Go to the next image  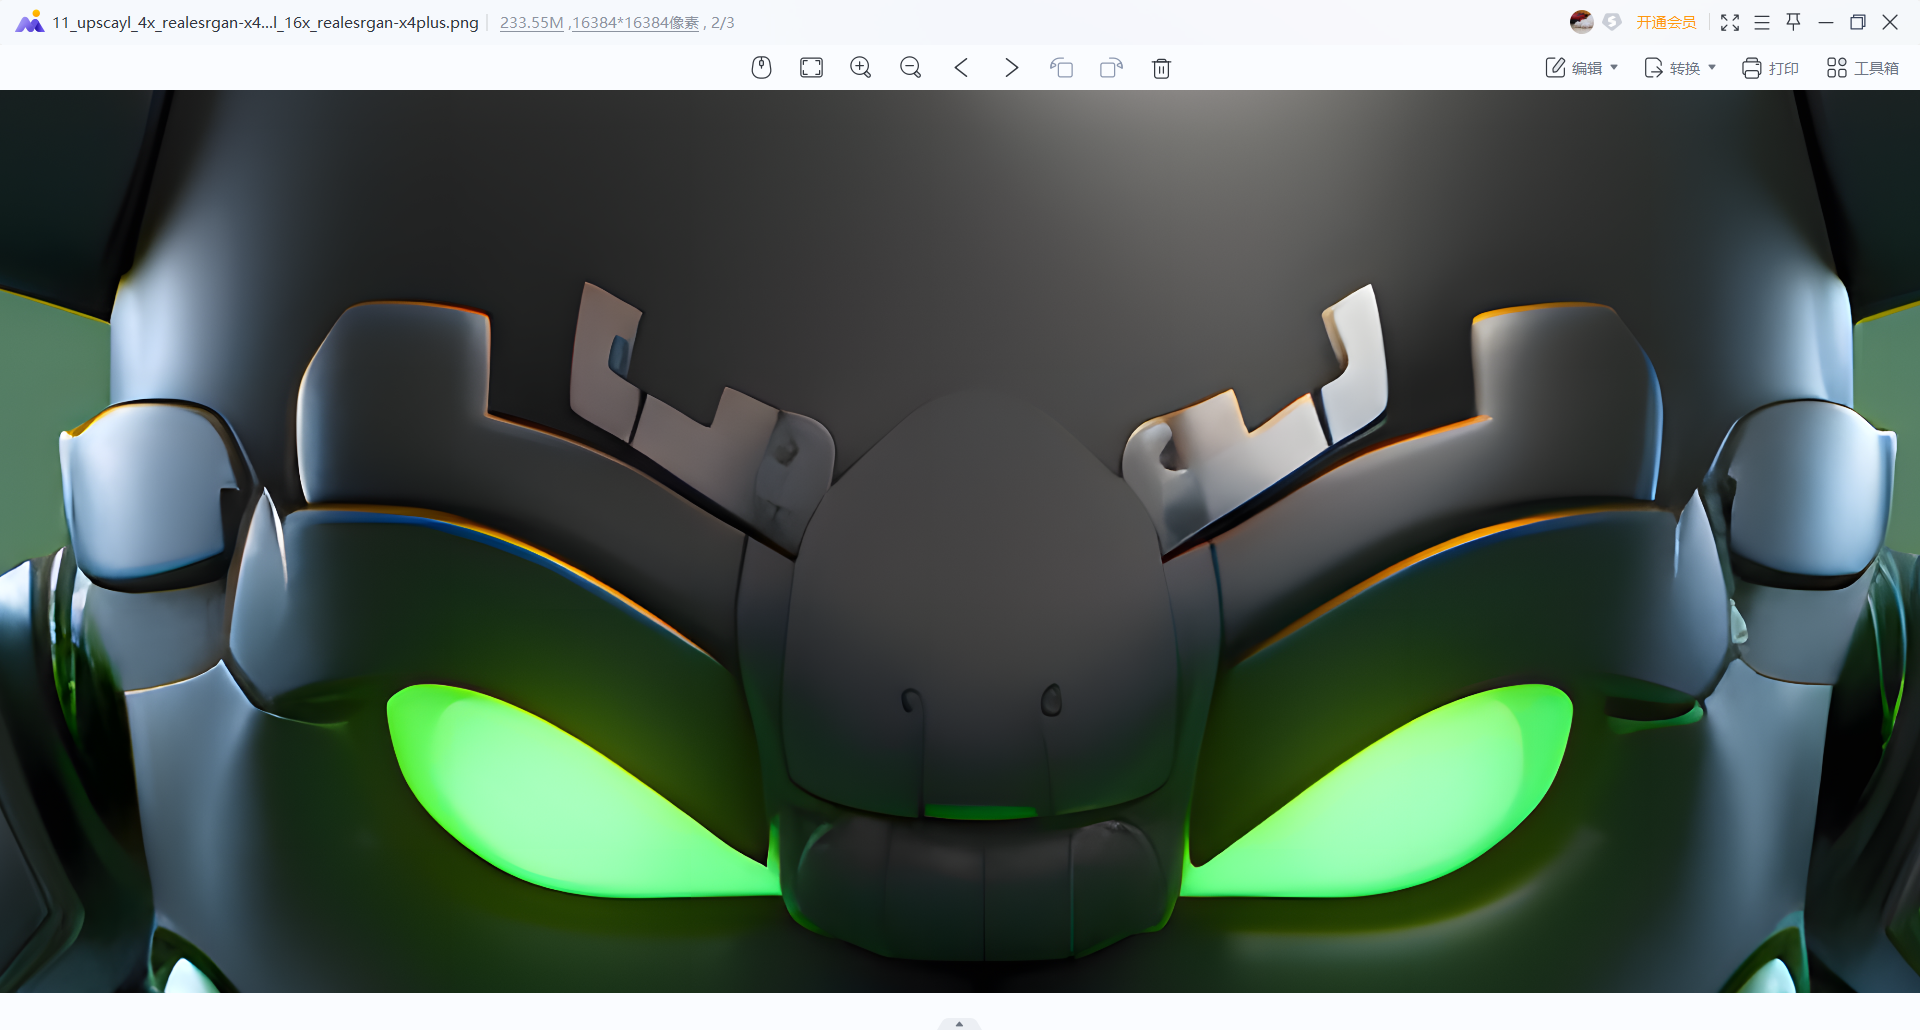point(1011,68)
